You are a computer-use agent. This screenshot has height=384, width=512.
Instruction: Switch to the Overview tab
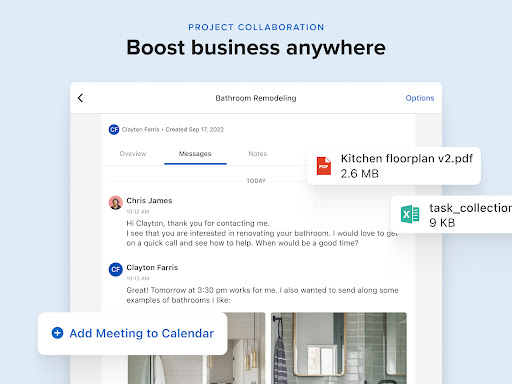point(133,154)
